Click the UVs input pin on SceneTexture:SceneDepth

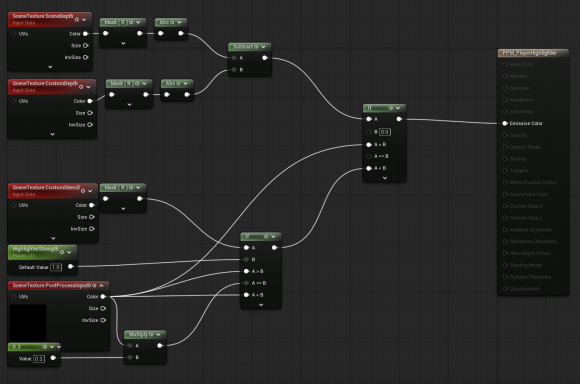point(14,34)
